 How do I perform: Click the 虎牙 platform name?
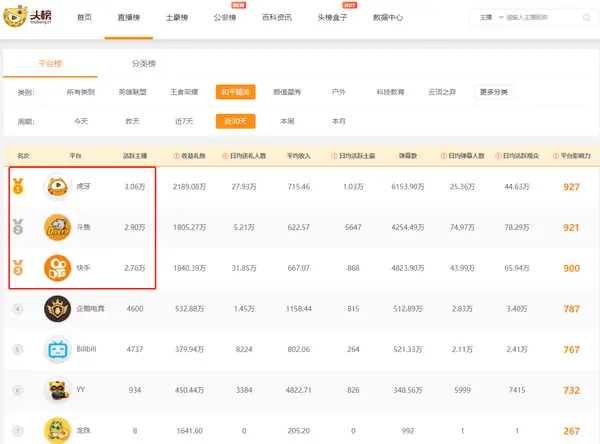click(83, 186)
